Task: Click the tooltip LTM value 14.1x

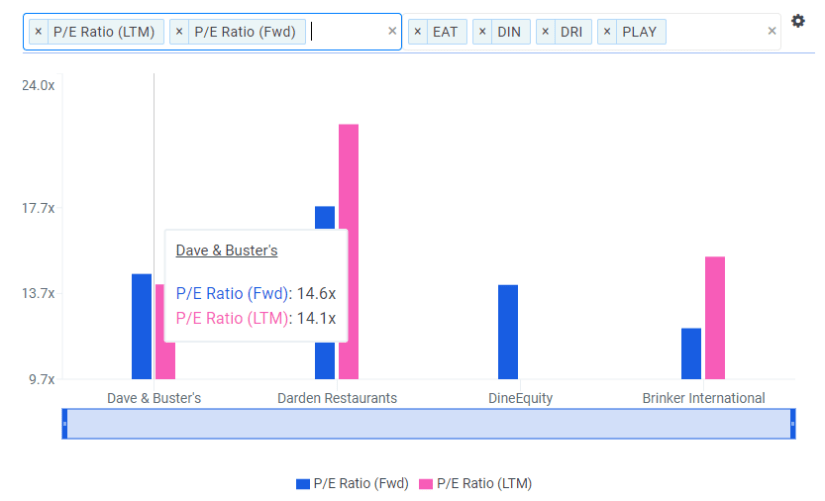Action: [x=316, y=318]
